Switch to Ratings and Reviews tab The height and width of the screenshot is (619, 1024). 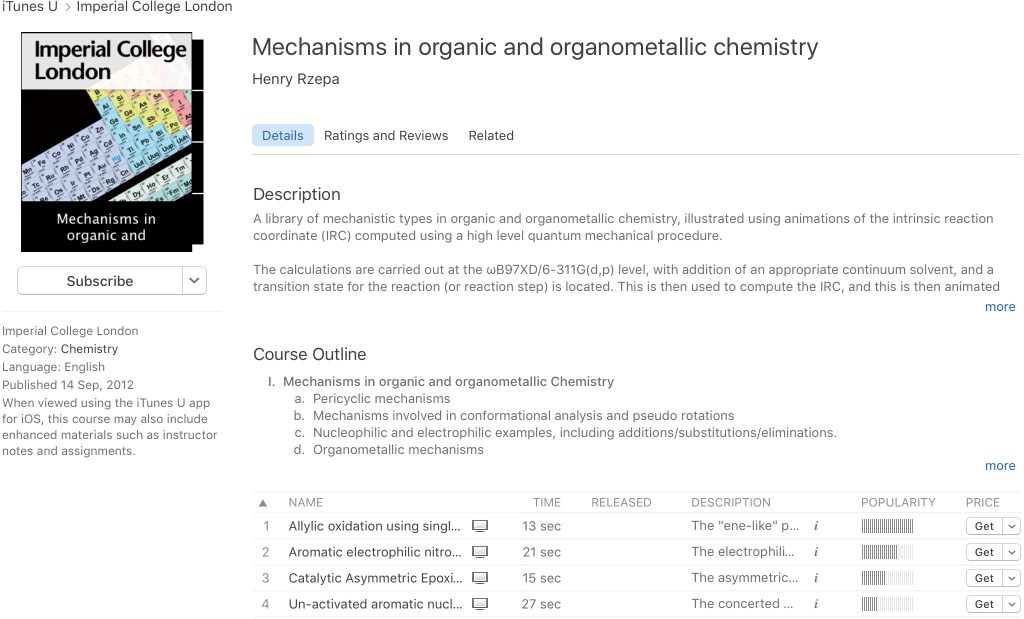tap(386, 136)
